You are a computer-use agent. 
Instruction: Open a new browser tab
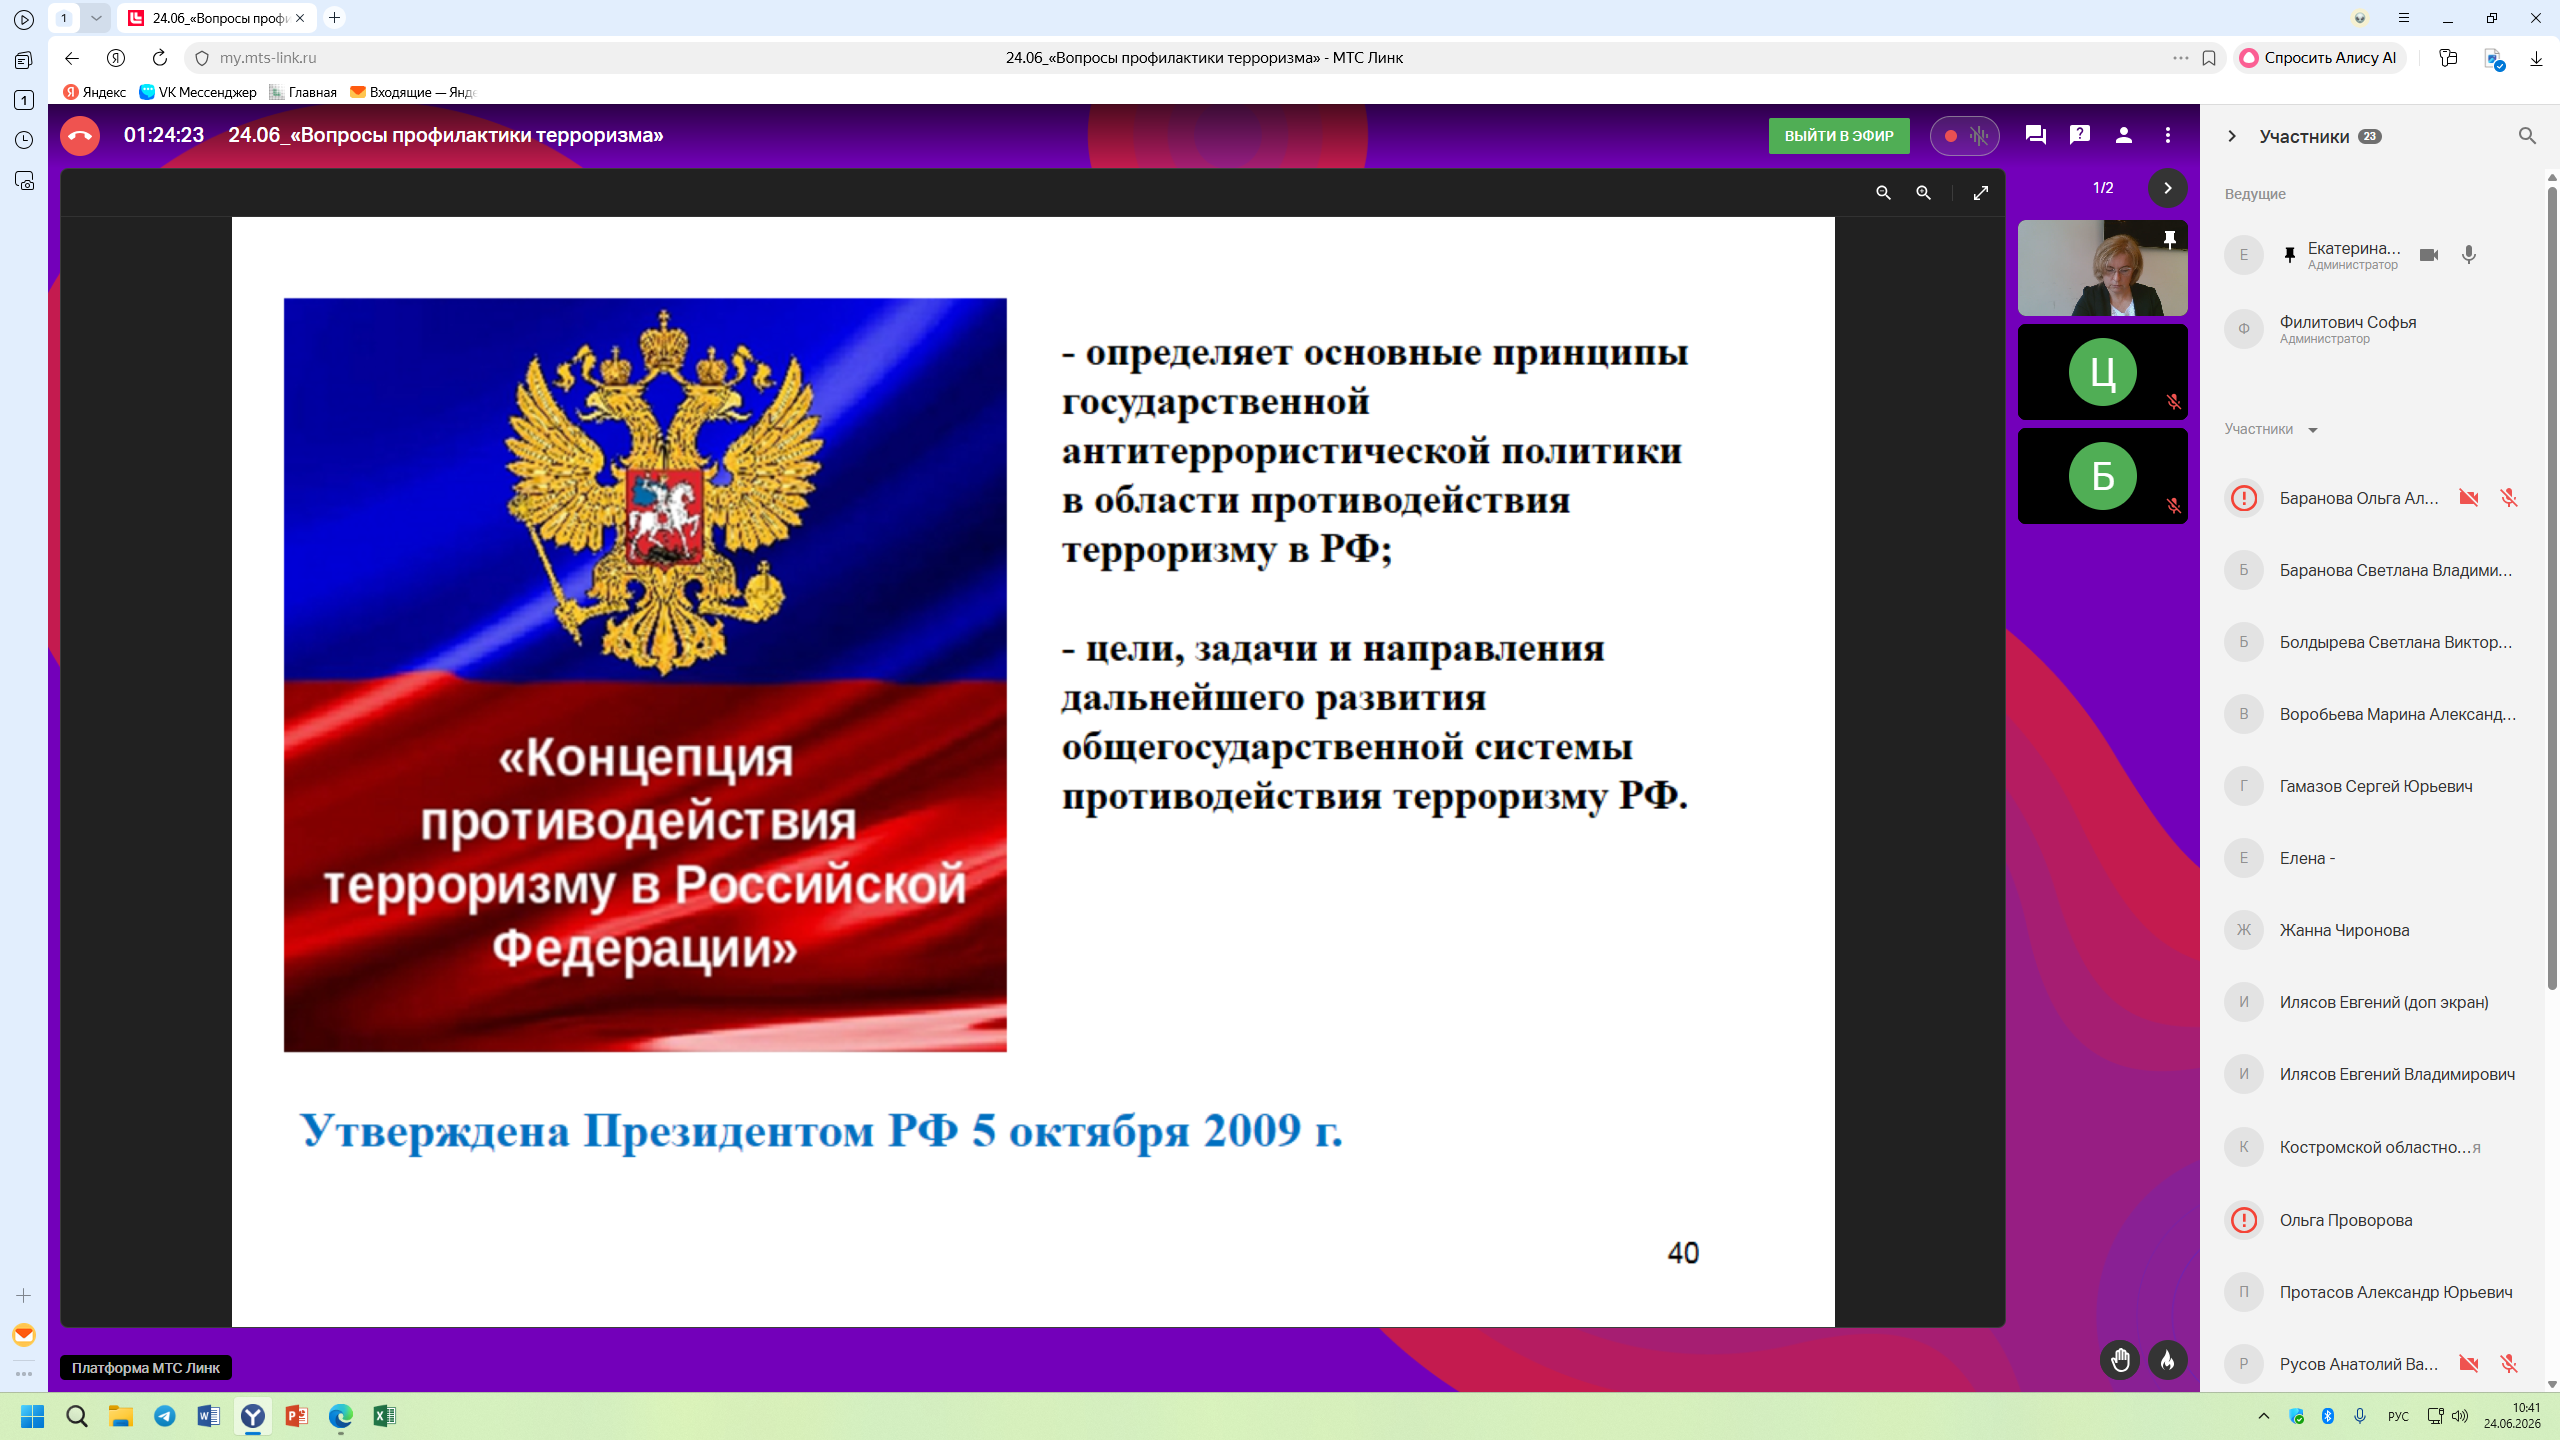335,18
